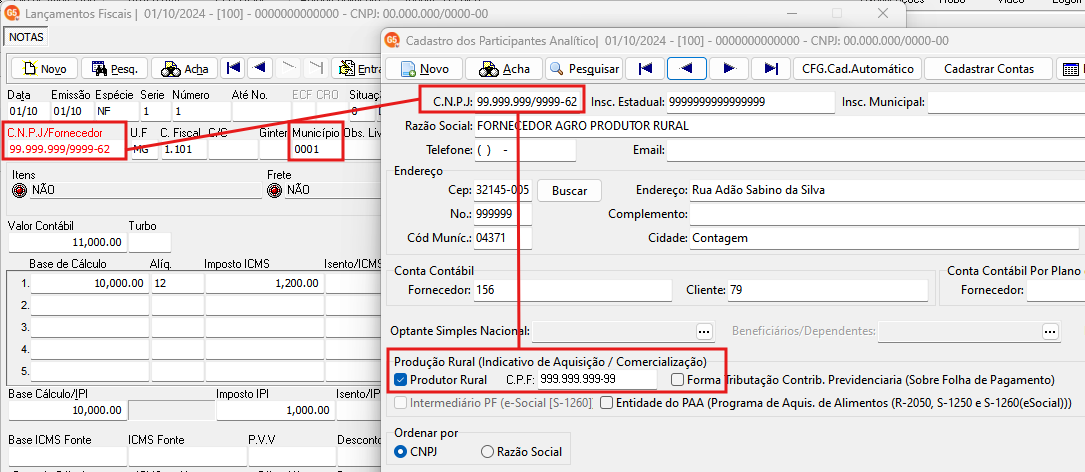Screen dimensions: 1085x472
Task: Click the Espécie field NF
Action: pos(115,111)
